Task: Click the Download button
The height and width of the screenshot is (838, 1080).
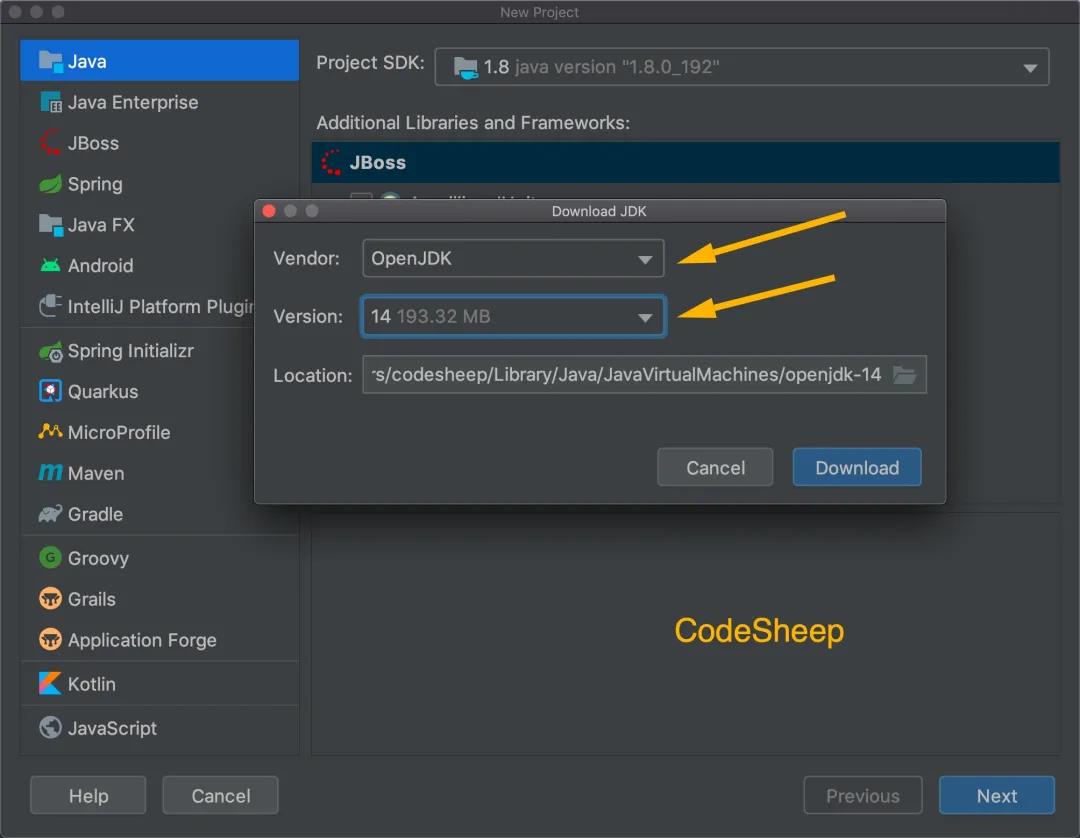Action: coord(857,468)
